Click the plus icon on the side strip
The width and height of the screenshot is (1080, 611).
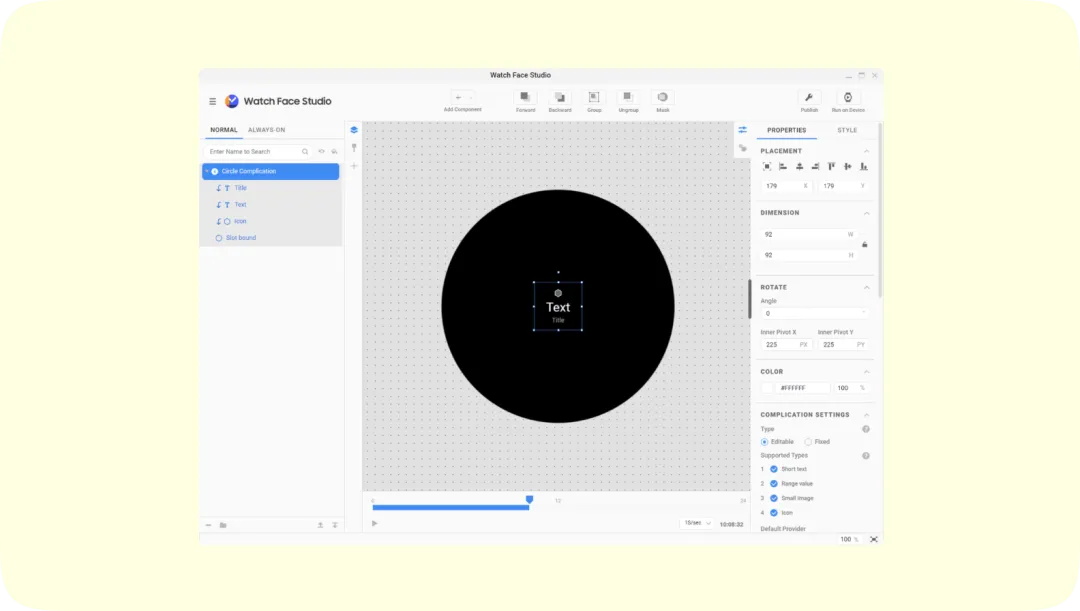point(354,166)
